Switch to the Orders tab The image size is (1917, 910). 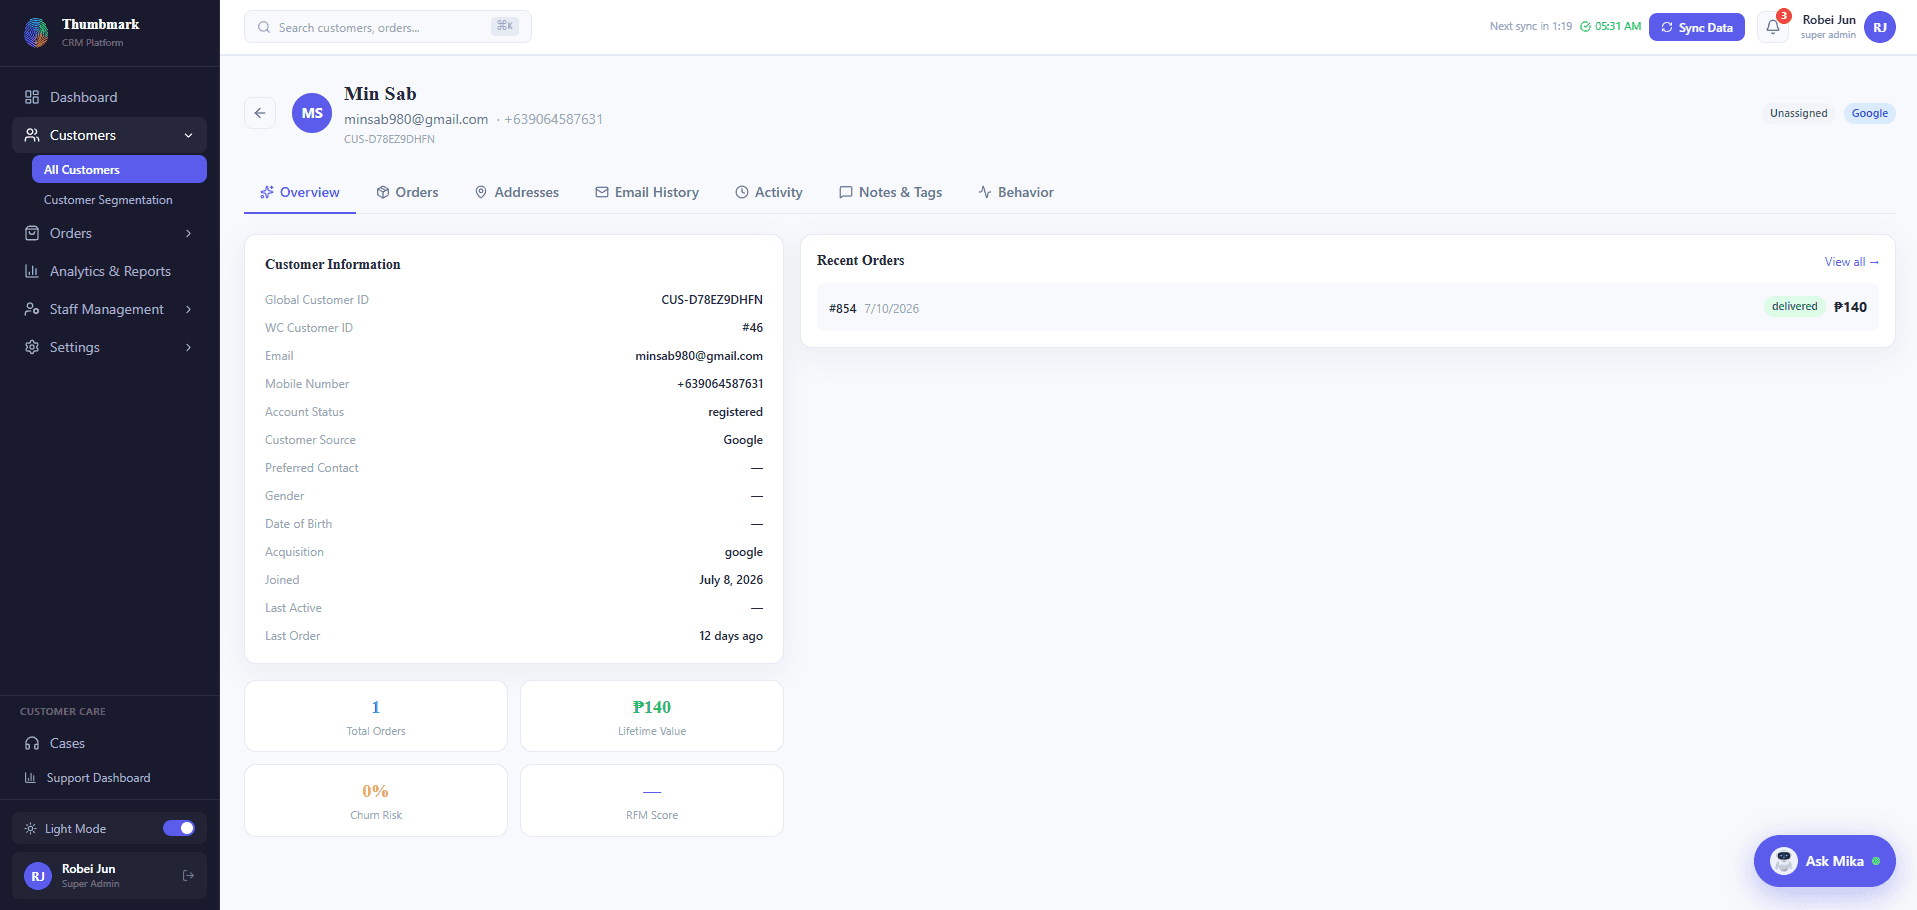pyautogui.click(x=407, y=192)
